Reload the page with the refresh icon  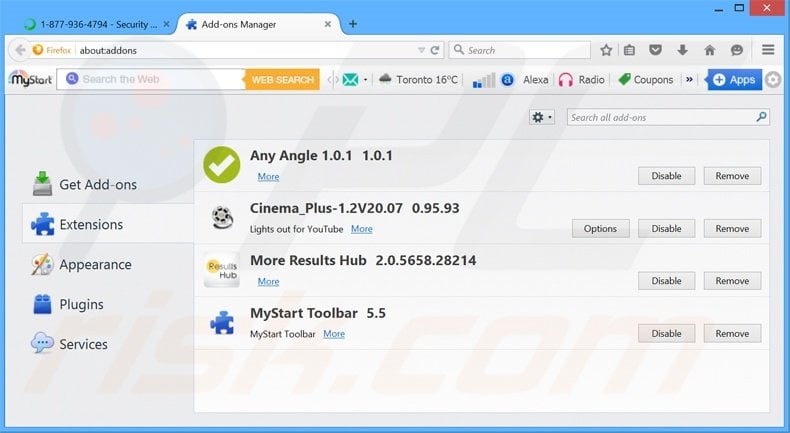pos(435,50)
